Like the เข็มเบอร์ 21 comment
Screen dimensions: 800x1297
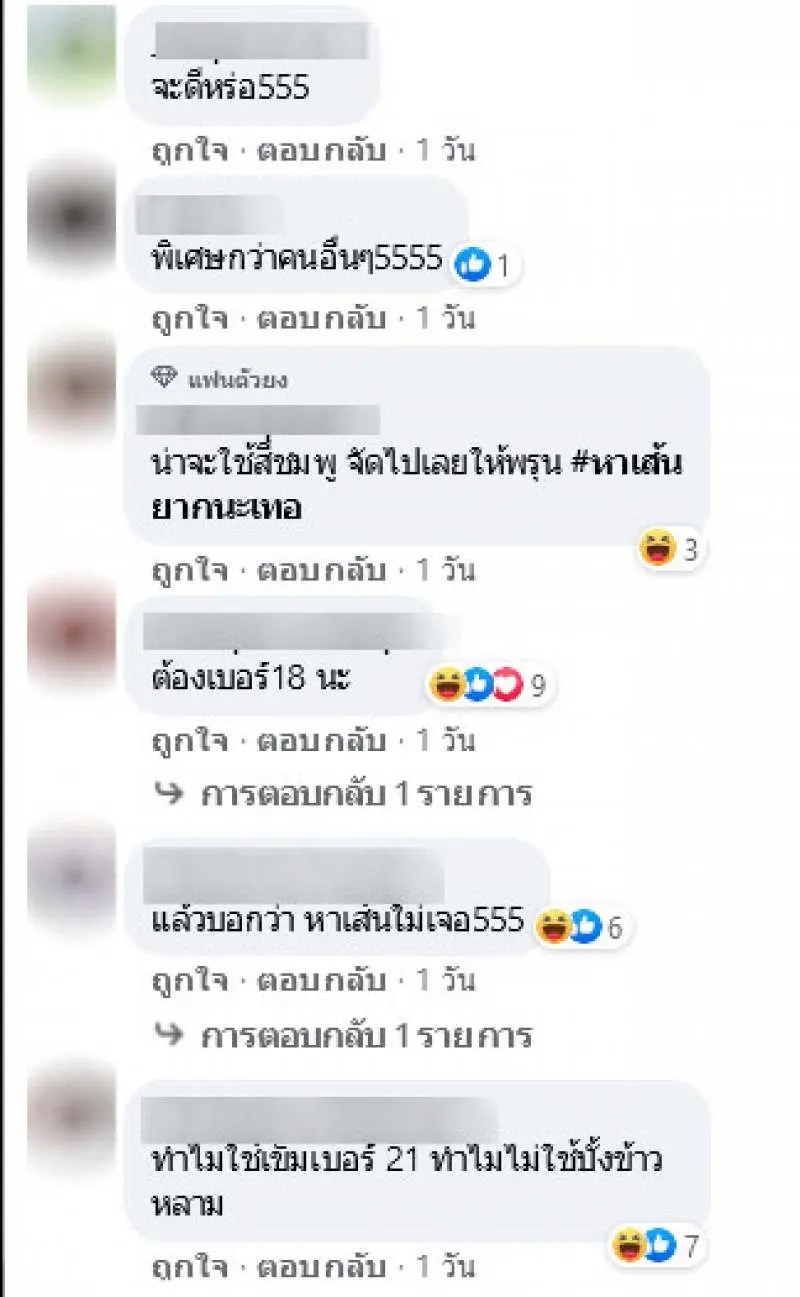[186, 1269]
